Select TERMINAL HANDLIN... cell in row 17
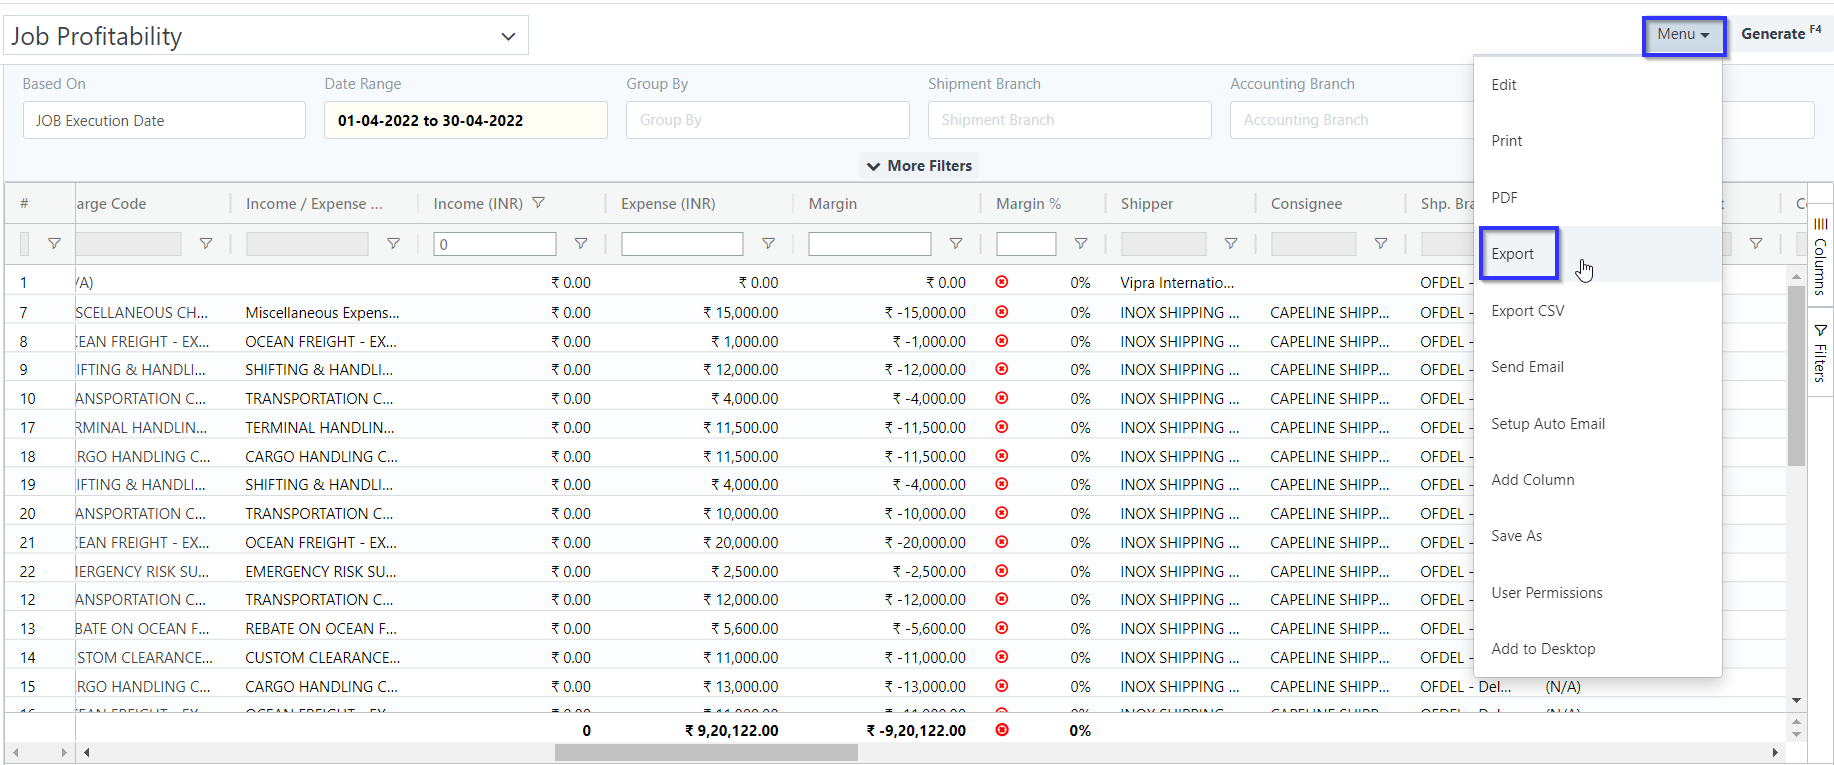This screenshot has height=765, width=1834. (320, 428)
